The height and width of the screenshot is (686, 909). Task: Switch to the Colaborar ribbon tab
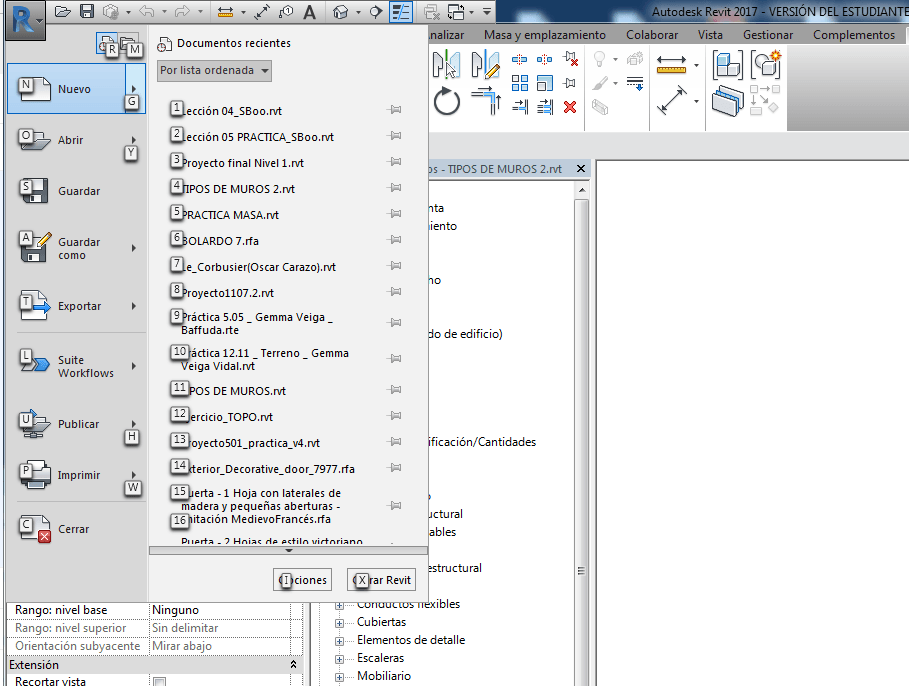click(652, 35)
